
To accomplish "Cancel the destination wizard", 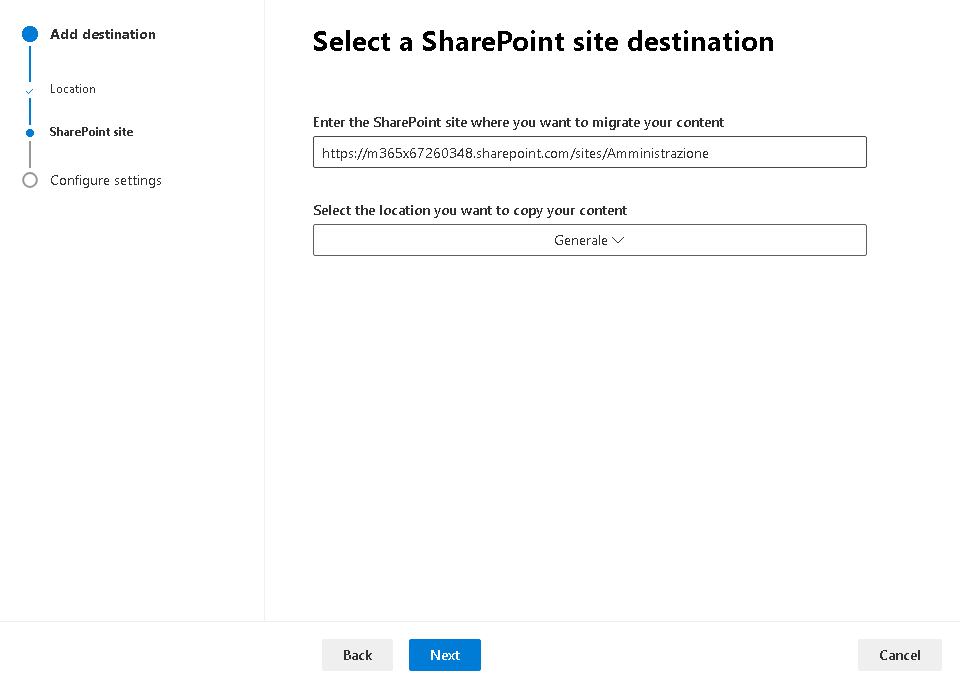I will click(x=899, y=655).
